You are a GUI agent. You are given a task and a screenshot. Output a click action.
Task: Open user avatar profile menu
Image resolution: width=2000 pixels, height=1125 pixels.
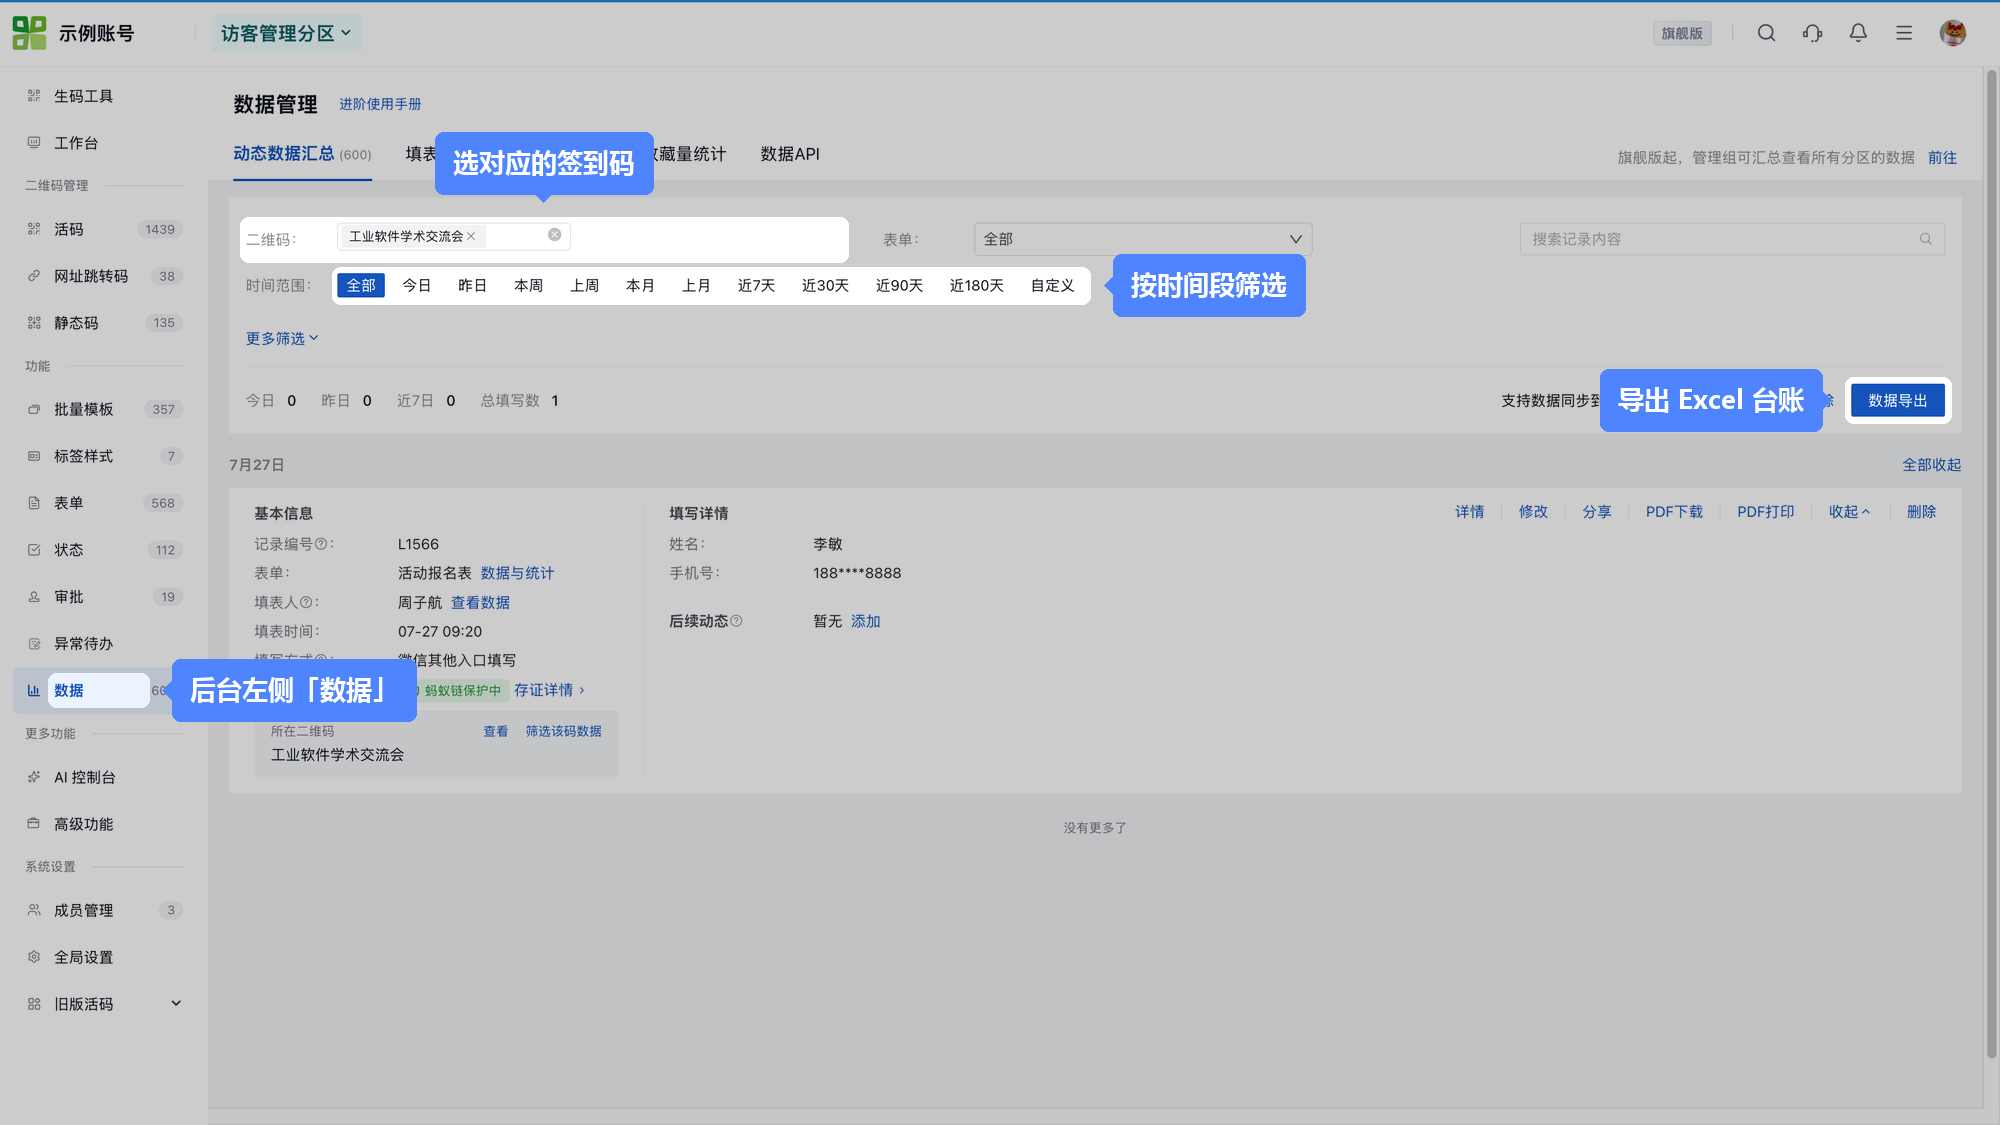point(1953,33)
